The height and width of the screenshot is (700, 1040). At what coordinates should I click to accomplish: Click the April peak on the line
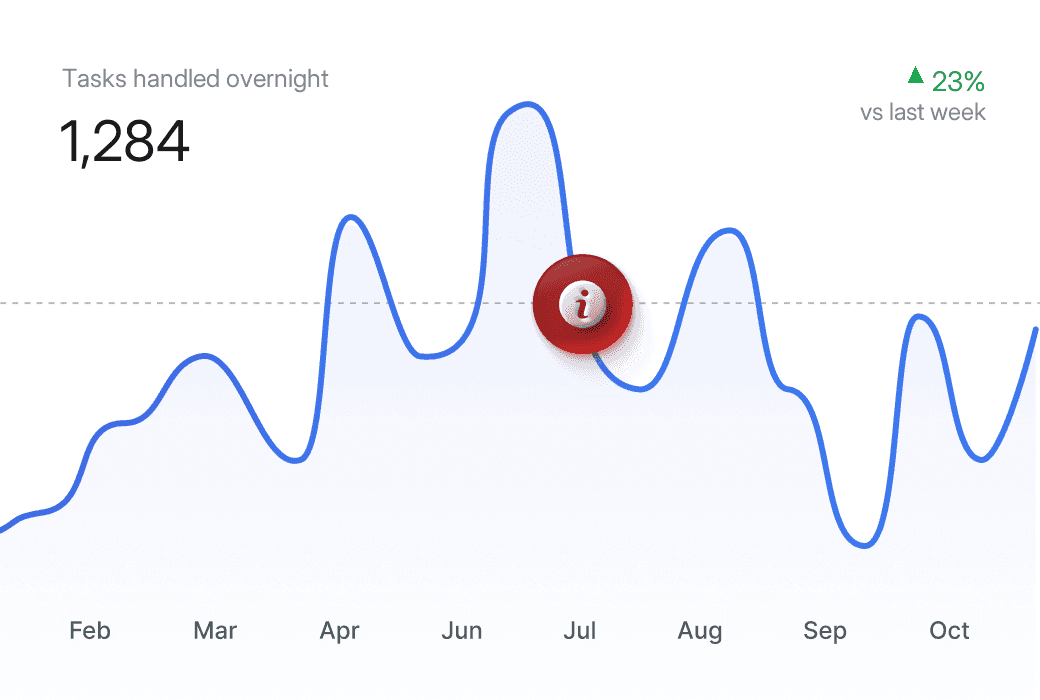tap(351, 217)
